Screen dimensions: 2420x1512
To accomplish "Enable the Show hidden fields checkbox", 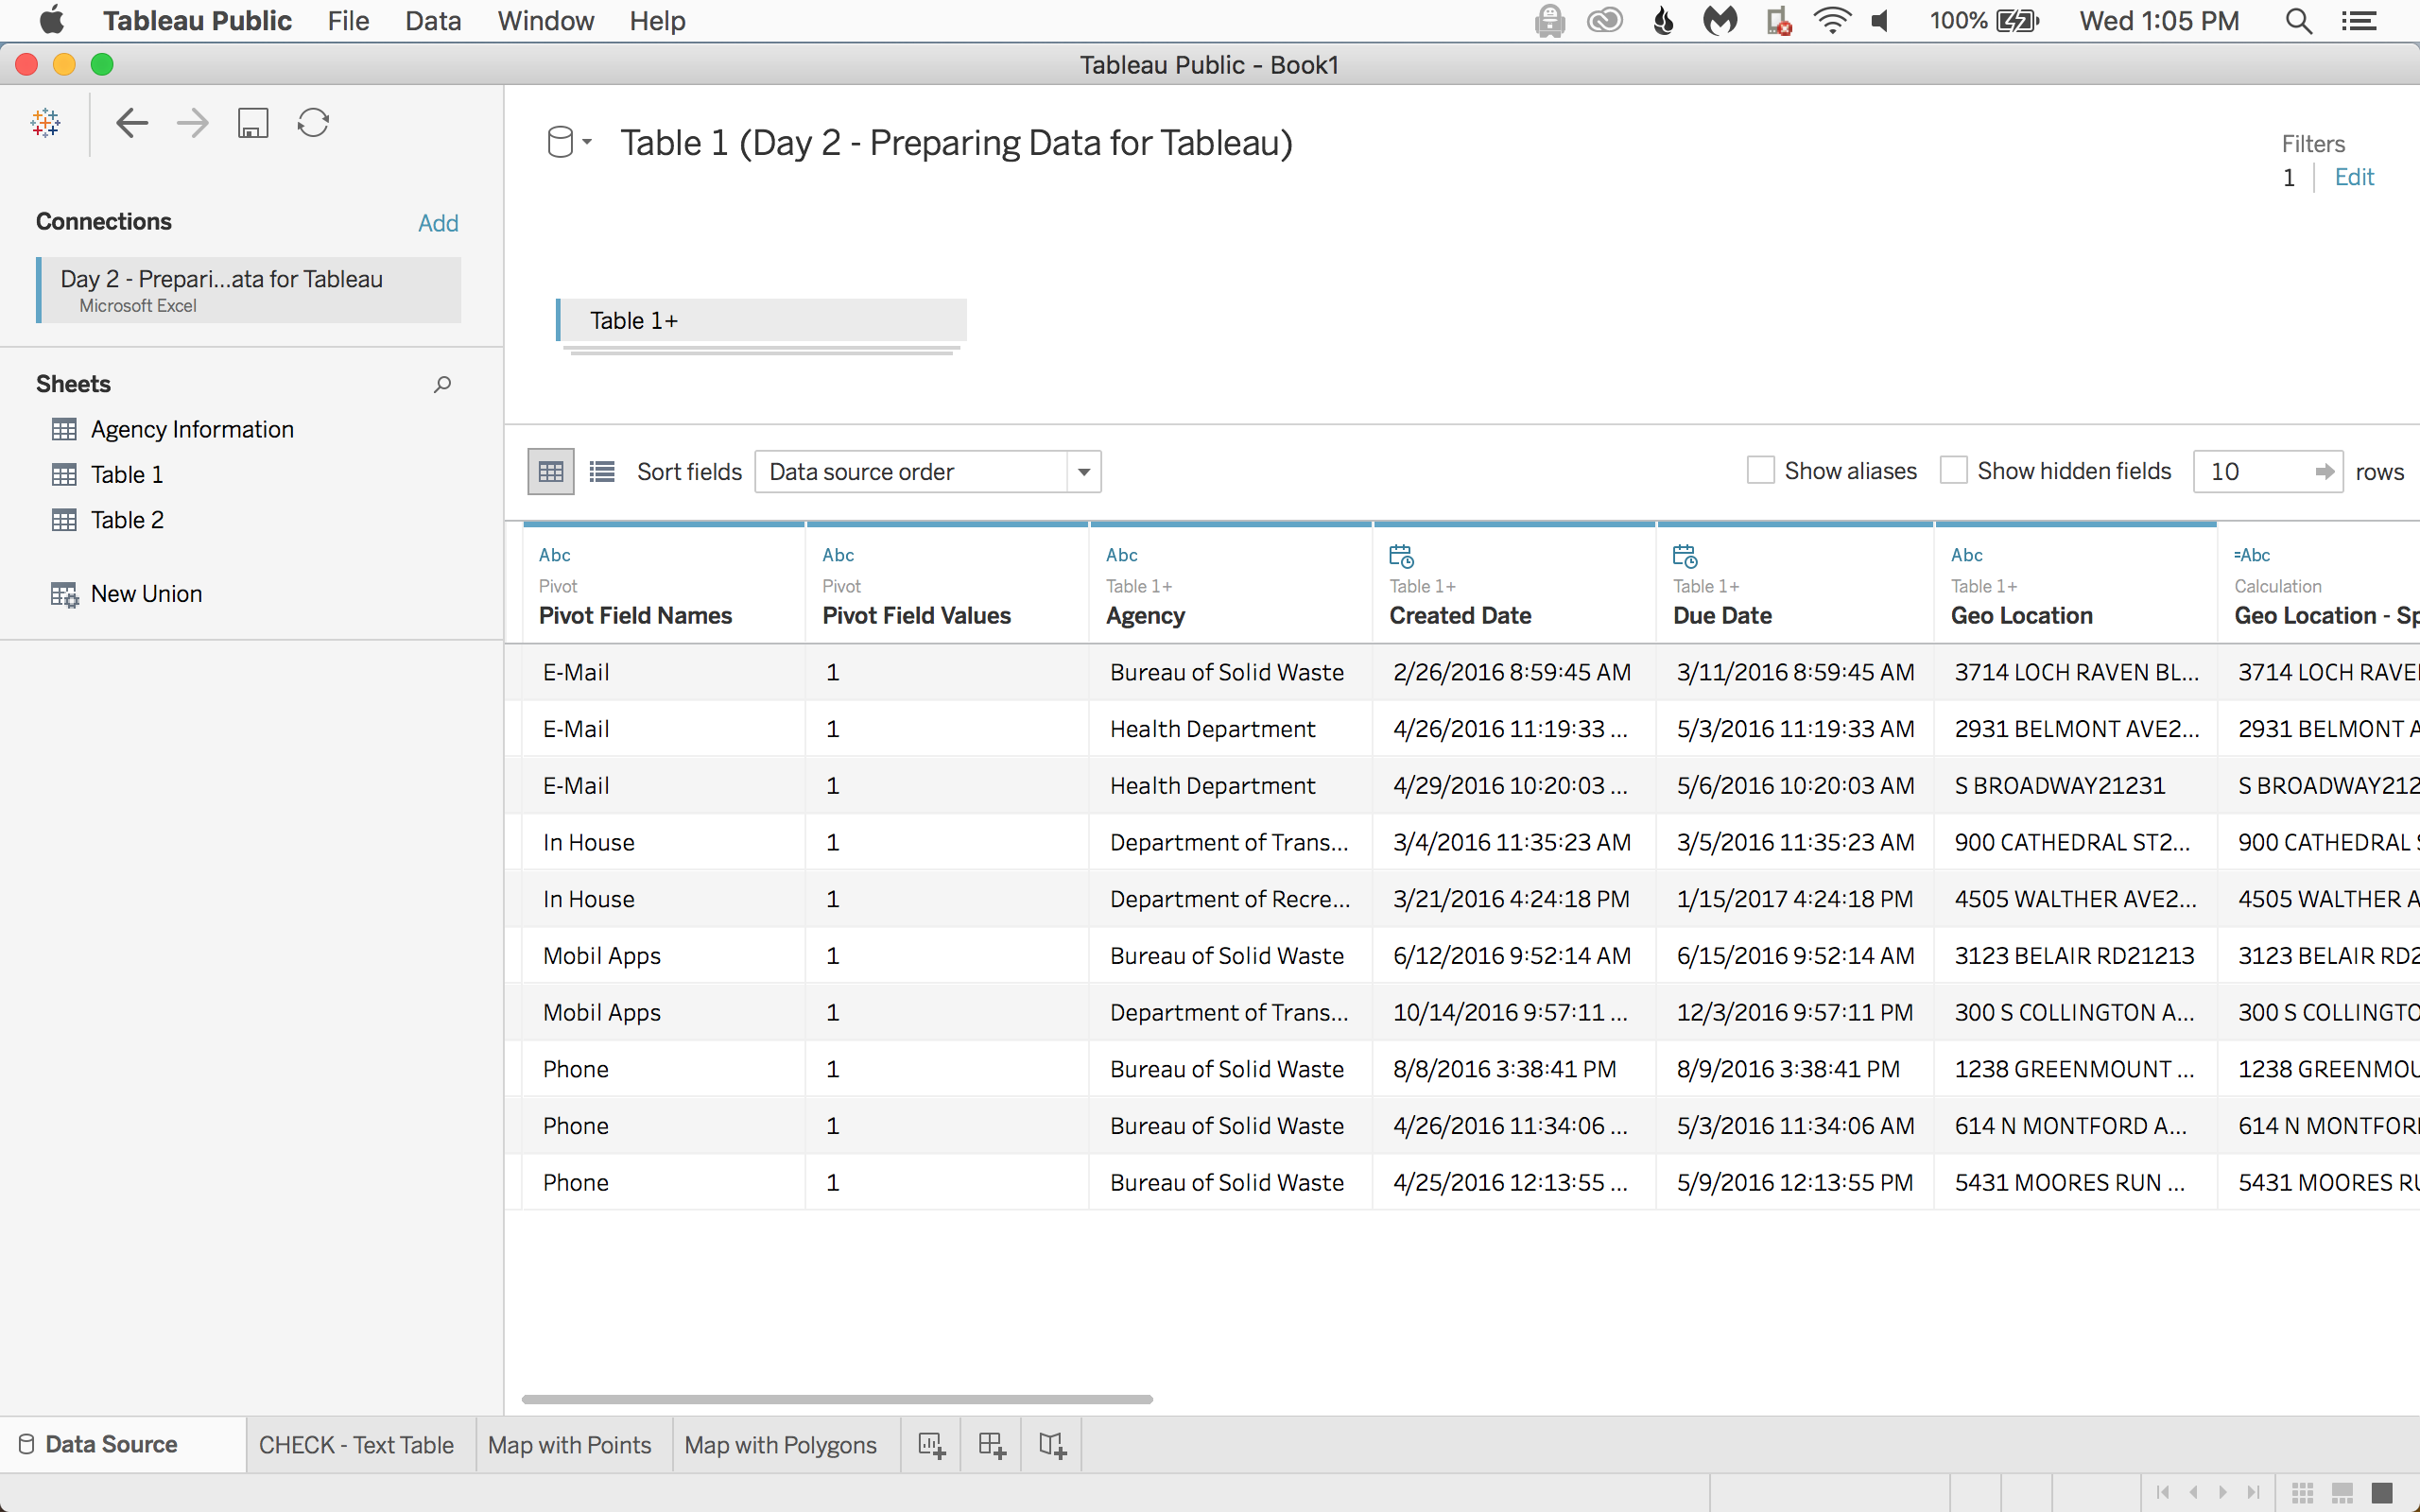I will tap(1953, 471).
